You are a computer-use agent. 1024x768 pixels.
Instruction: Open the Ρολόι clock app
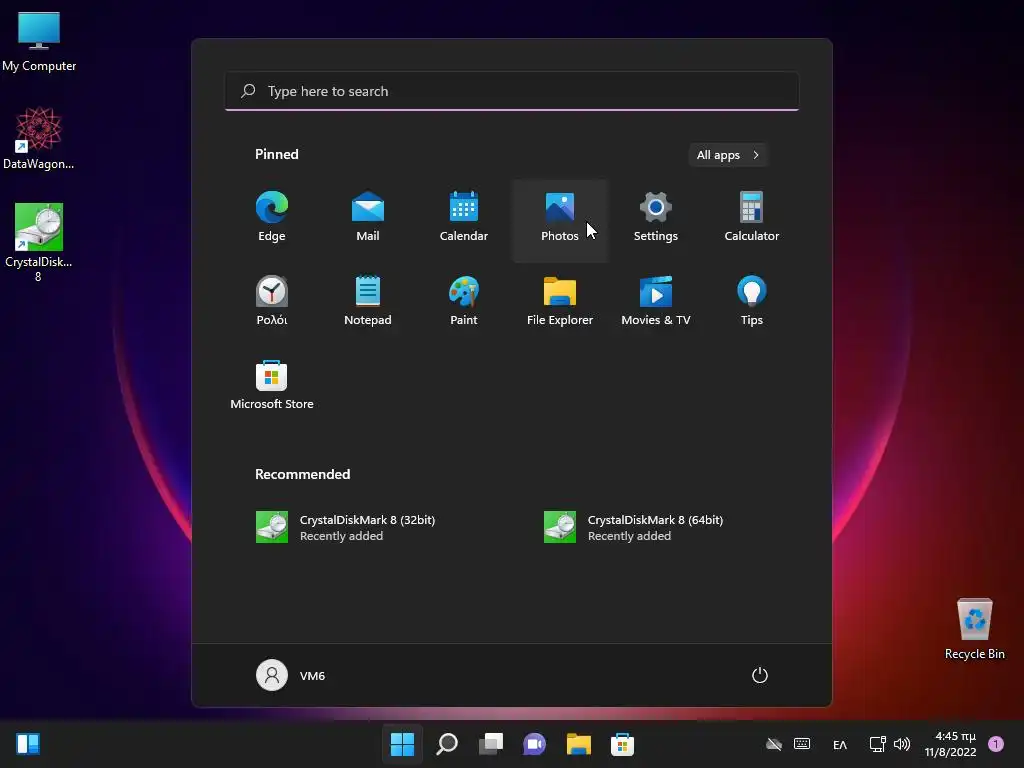[x=272, y=301]
